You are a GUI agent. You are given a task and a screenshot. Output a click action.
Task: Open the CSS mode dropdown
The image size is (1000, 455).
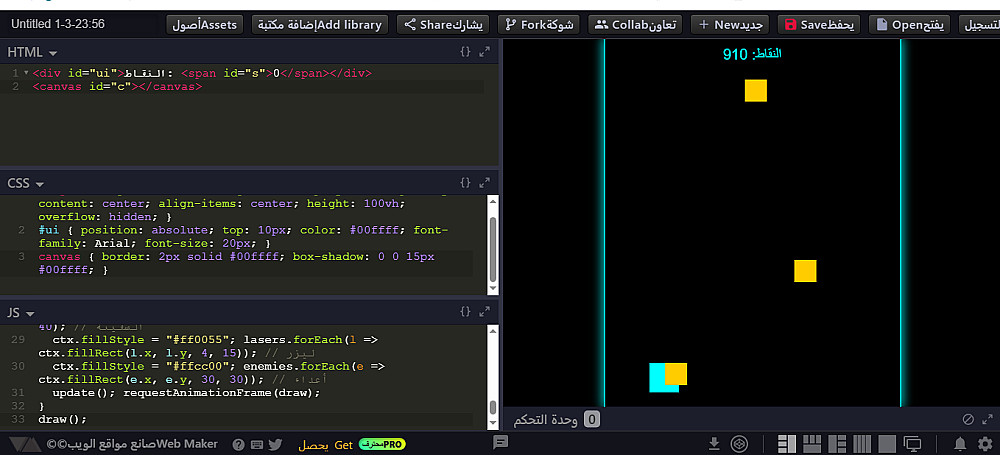pyautogui.click(x=26, y=183)
